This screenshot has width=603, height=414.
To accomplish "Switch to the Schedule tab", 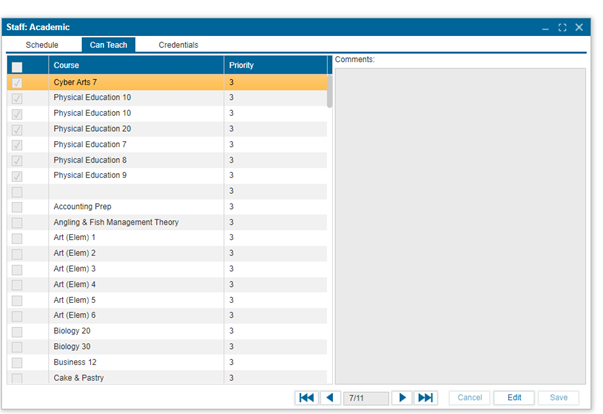I will pos(42,45).
